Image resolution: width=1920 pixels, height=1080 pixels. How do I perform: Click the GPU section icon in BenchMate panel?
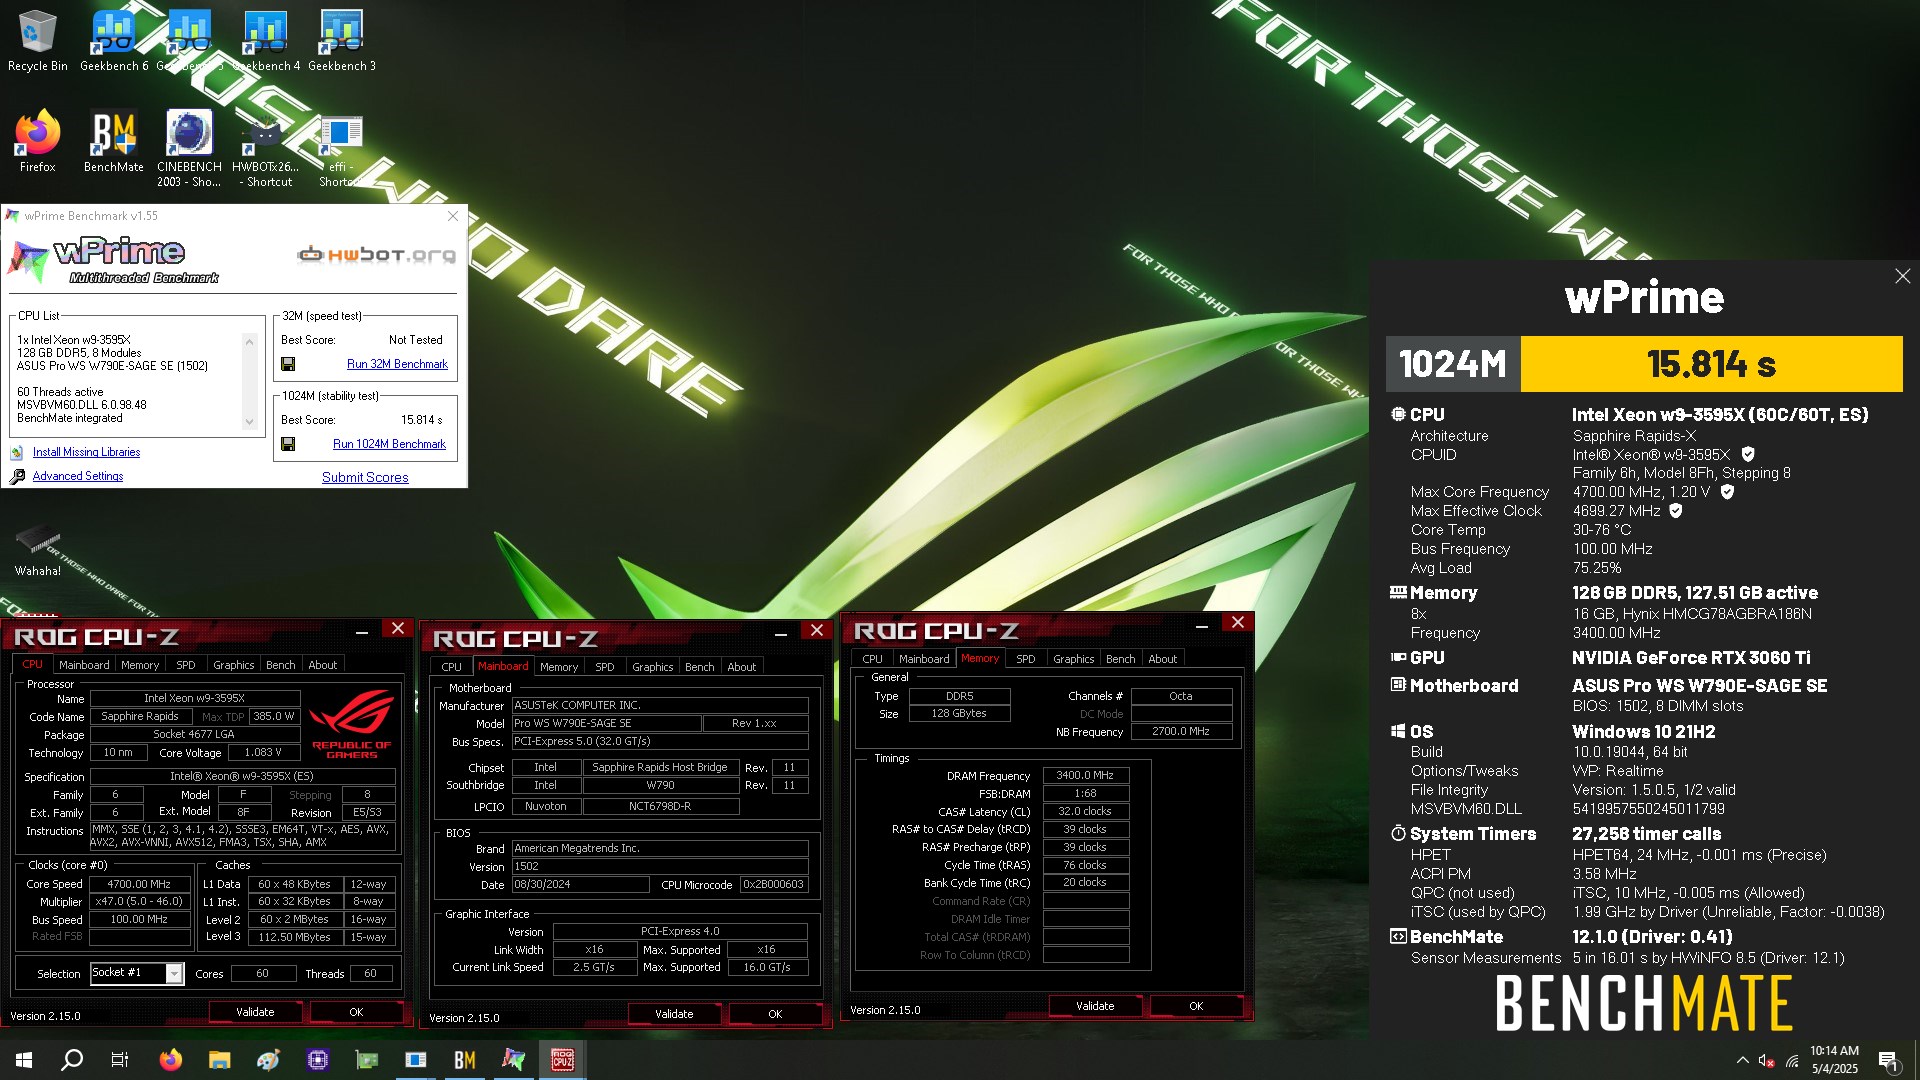point(1398,657)
